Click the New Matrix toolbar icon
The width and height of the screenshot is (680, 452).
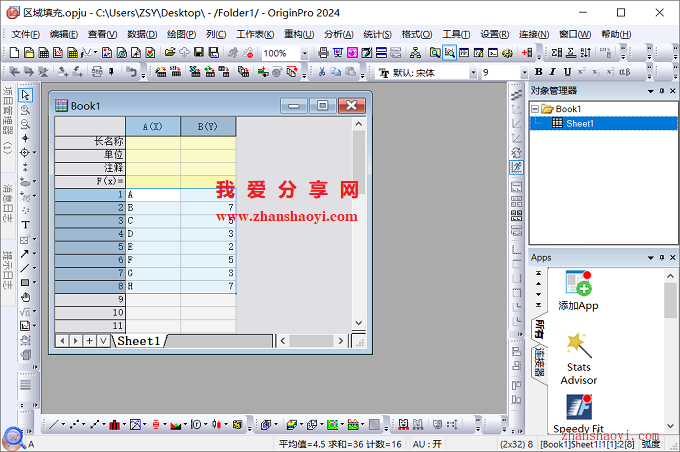72,53
